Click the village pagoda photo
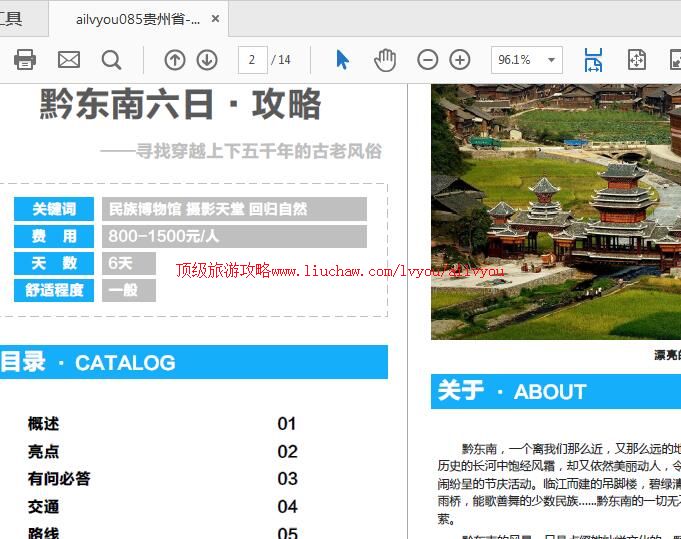This screenshot has width=681, height=539. pos(555,212)
